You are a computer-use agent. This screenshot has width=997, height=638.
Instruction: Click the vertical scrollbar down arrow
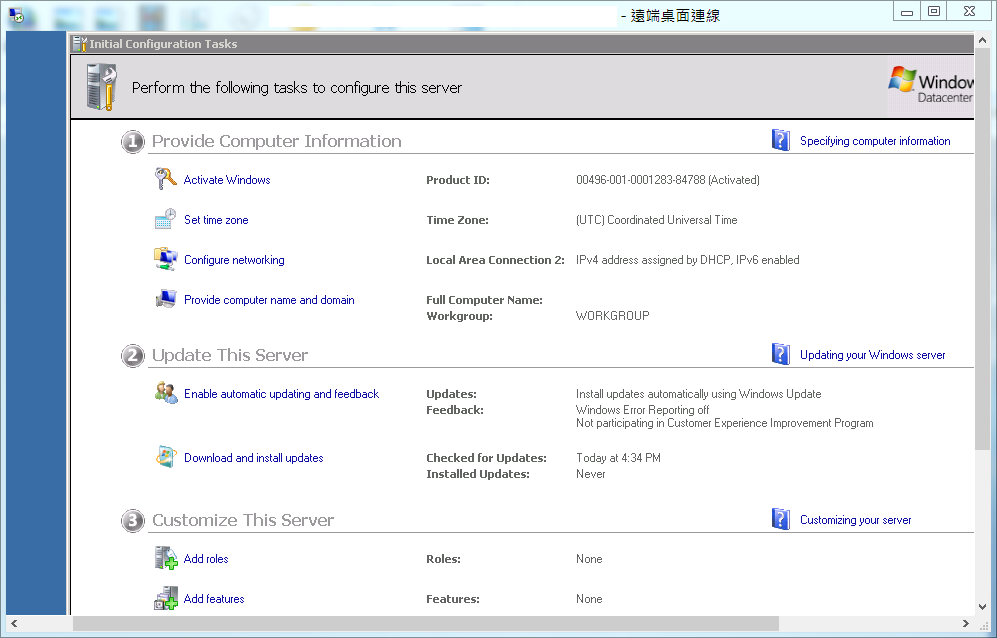point(982,607)
